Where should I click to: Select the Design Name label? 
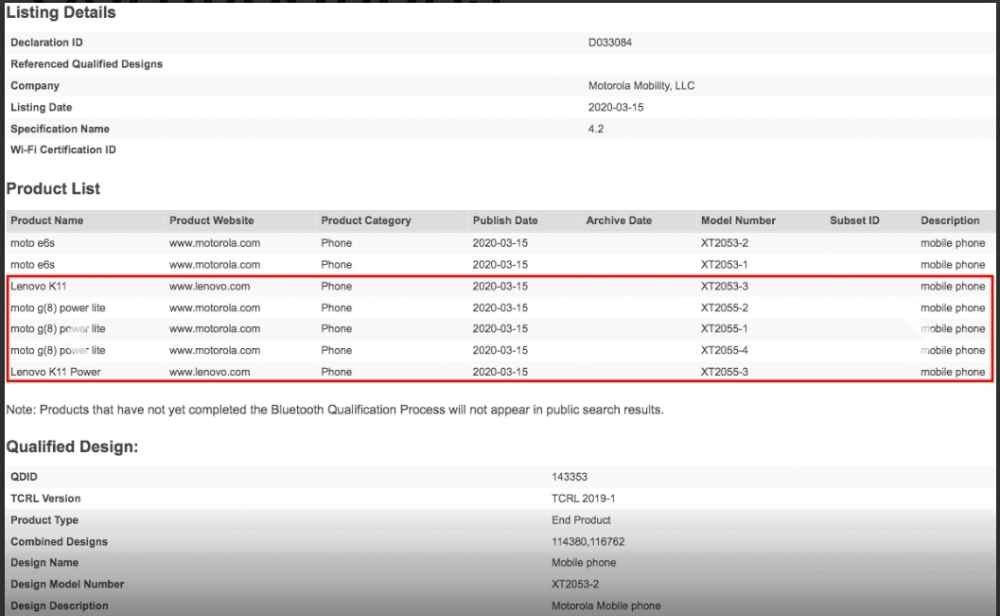[44, 562]
